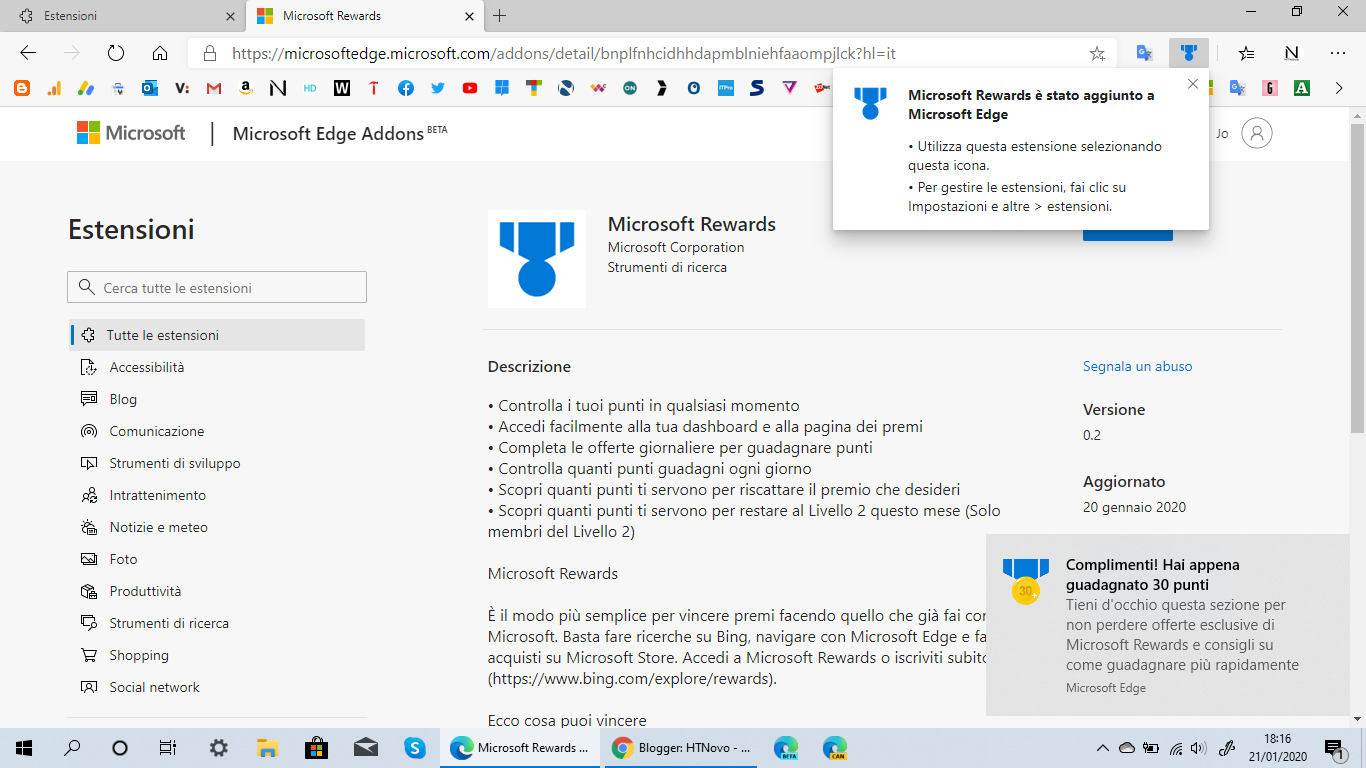1366x768 pixels.
Task: Open the Twitter bookmark icon
Action: 438,88
